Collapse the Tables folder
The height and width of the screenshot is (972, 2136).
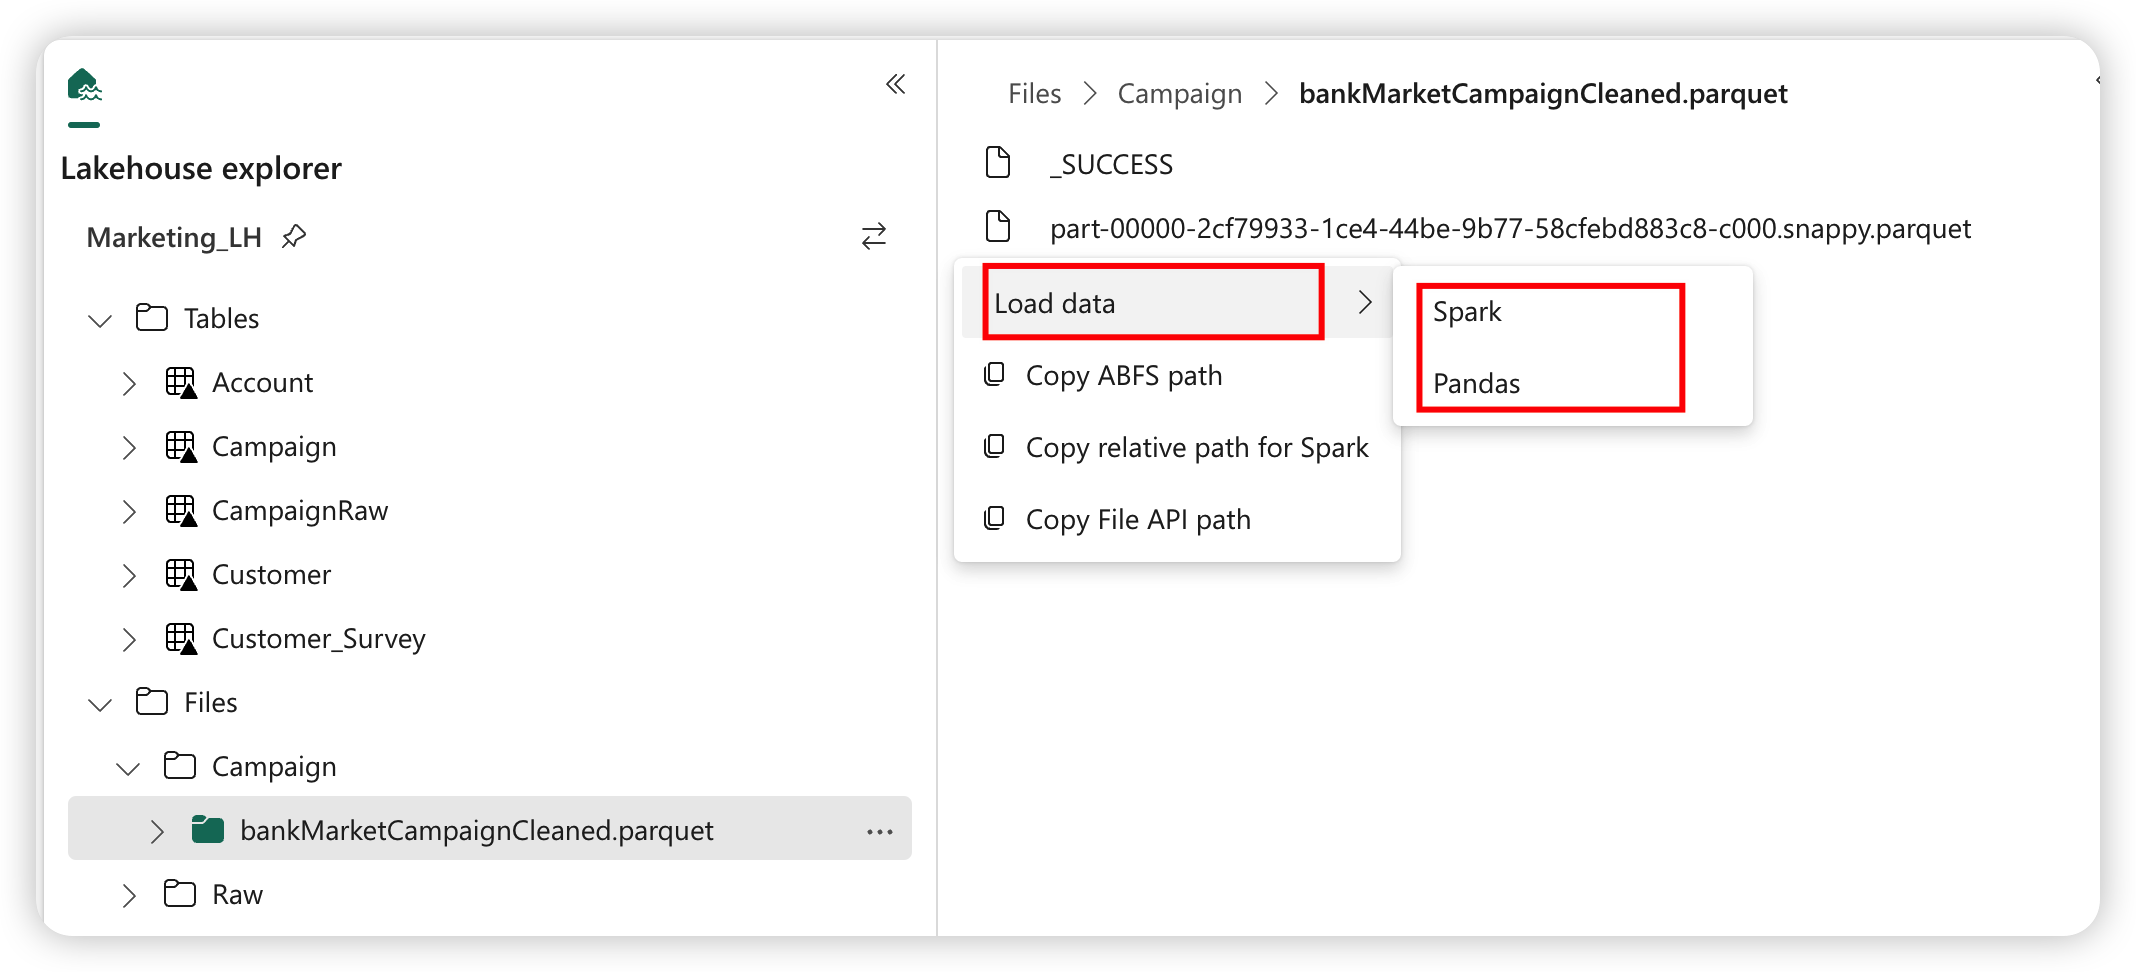pyautogui.click(x=100, y=320)
